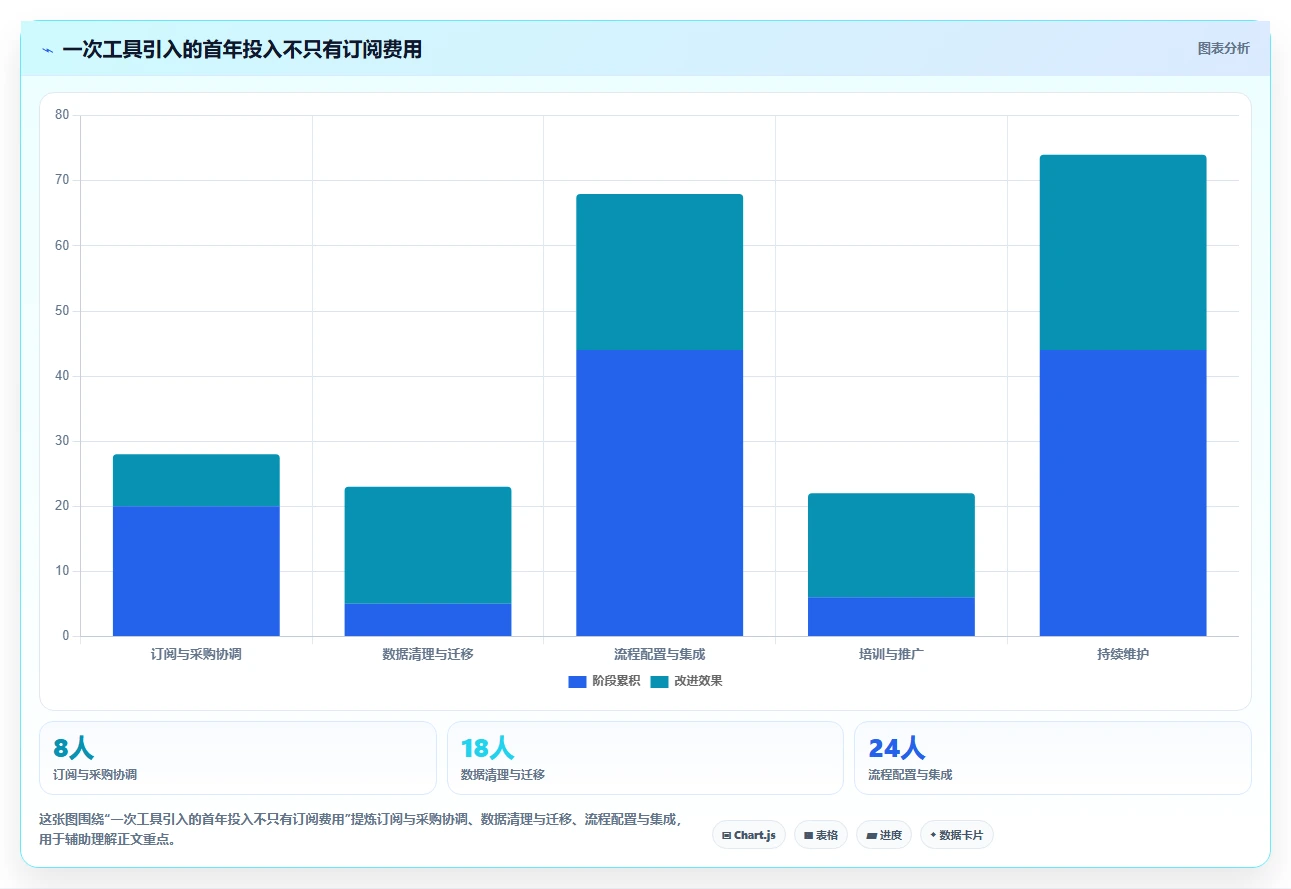This screenshot has height=889, width=1291.
Task: Click the teal segment of 订阅与采购协调 bar
Action: click(196, 480)
